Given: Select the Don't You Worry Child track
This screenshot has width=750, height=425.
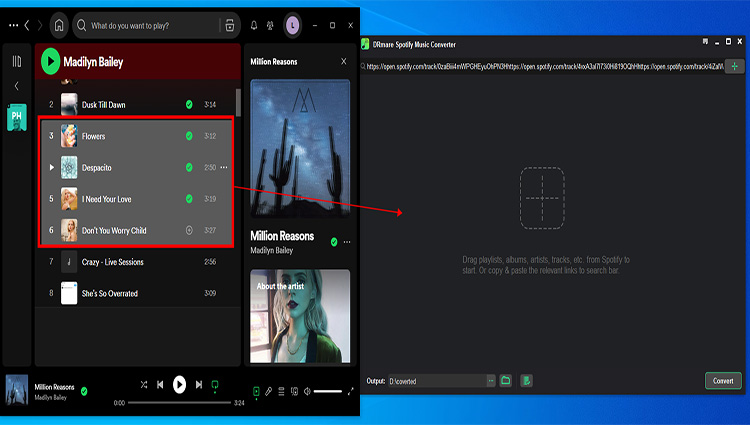Looking at the screenshot, I should pos(137,230).
